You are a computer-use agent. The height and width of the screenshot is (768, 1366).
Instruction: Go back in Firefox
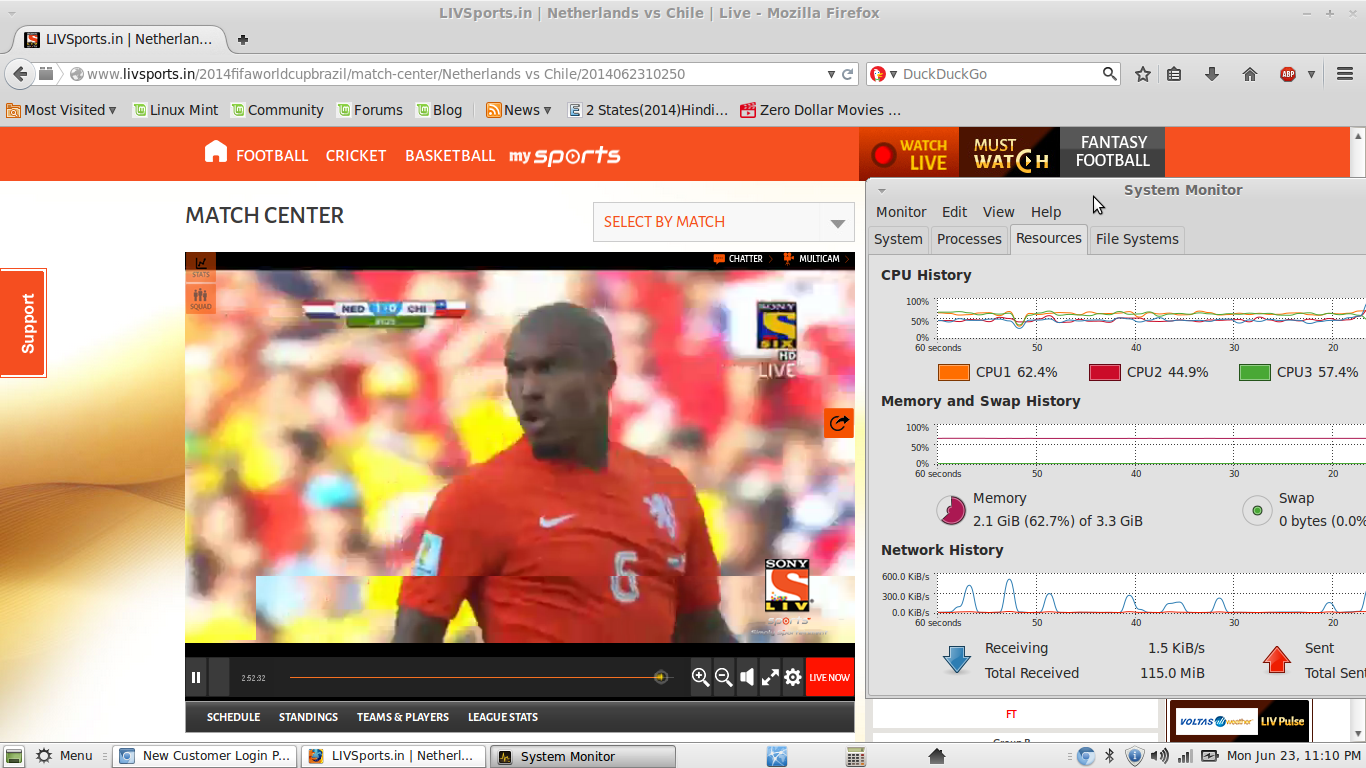tap(20, 74)
